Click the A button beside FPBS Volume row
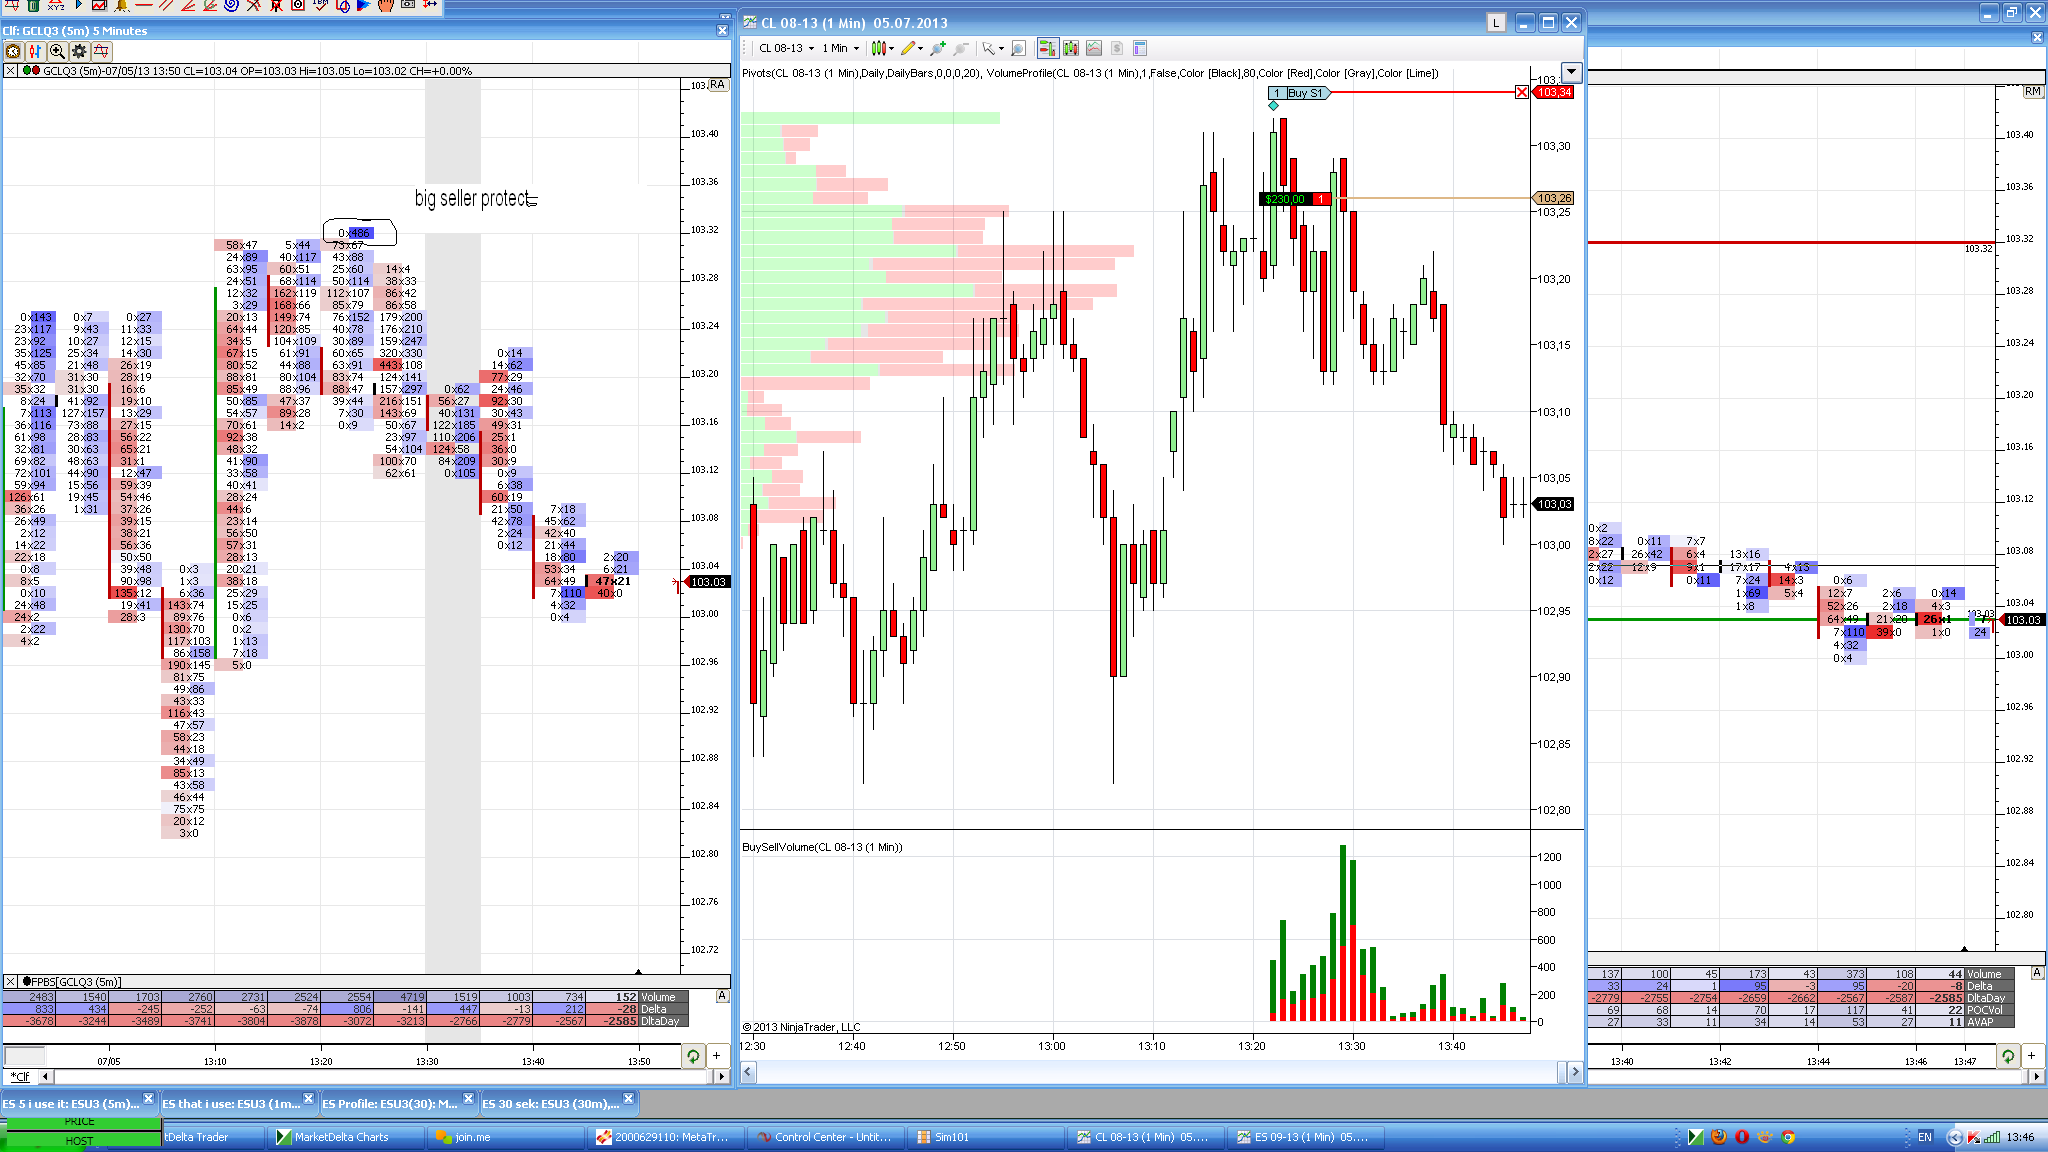 pos(722,996)
